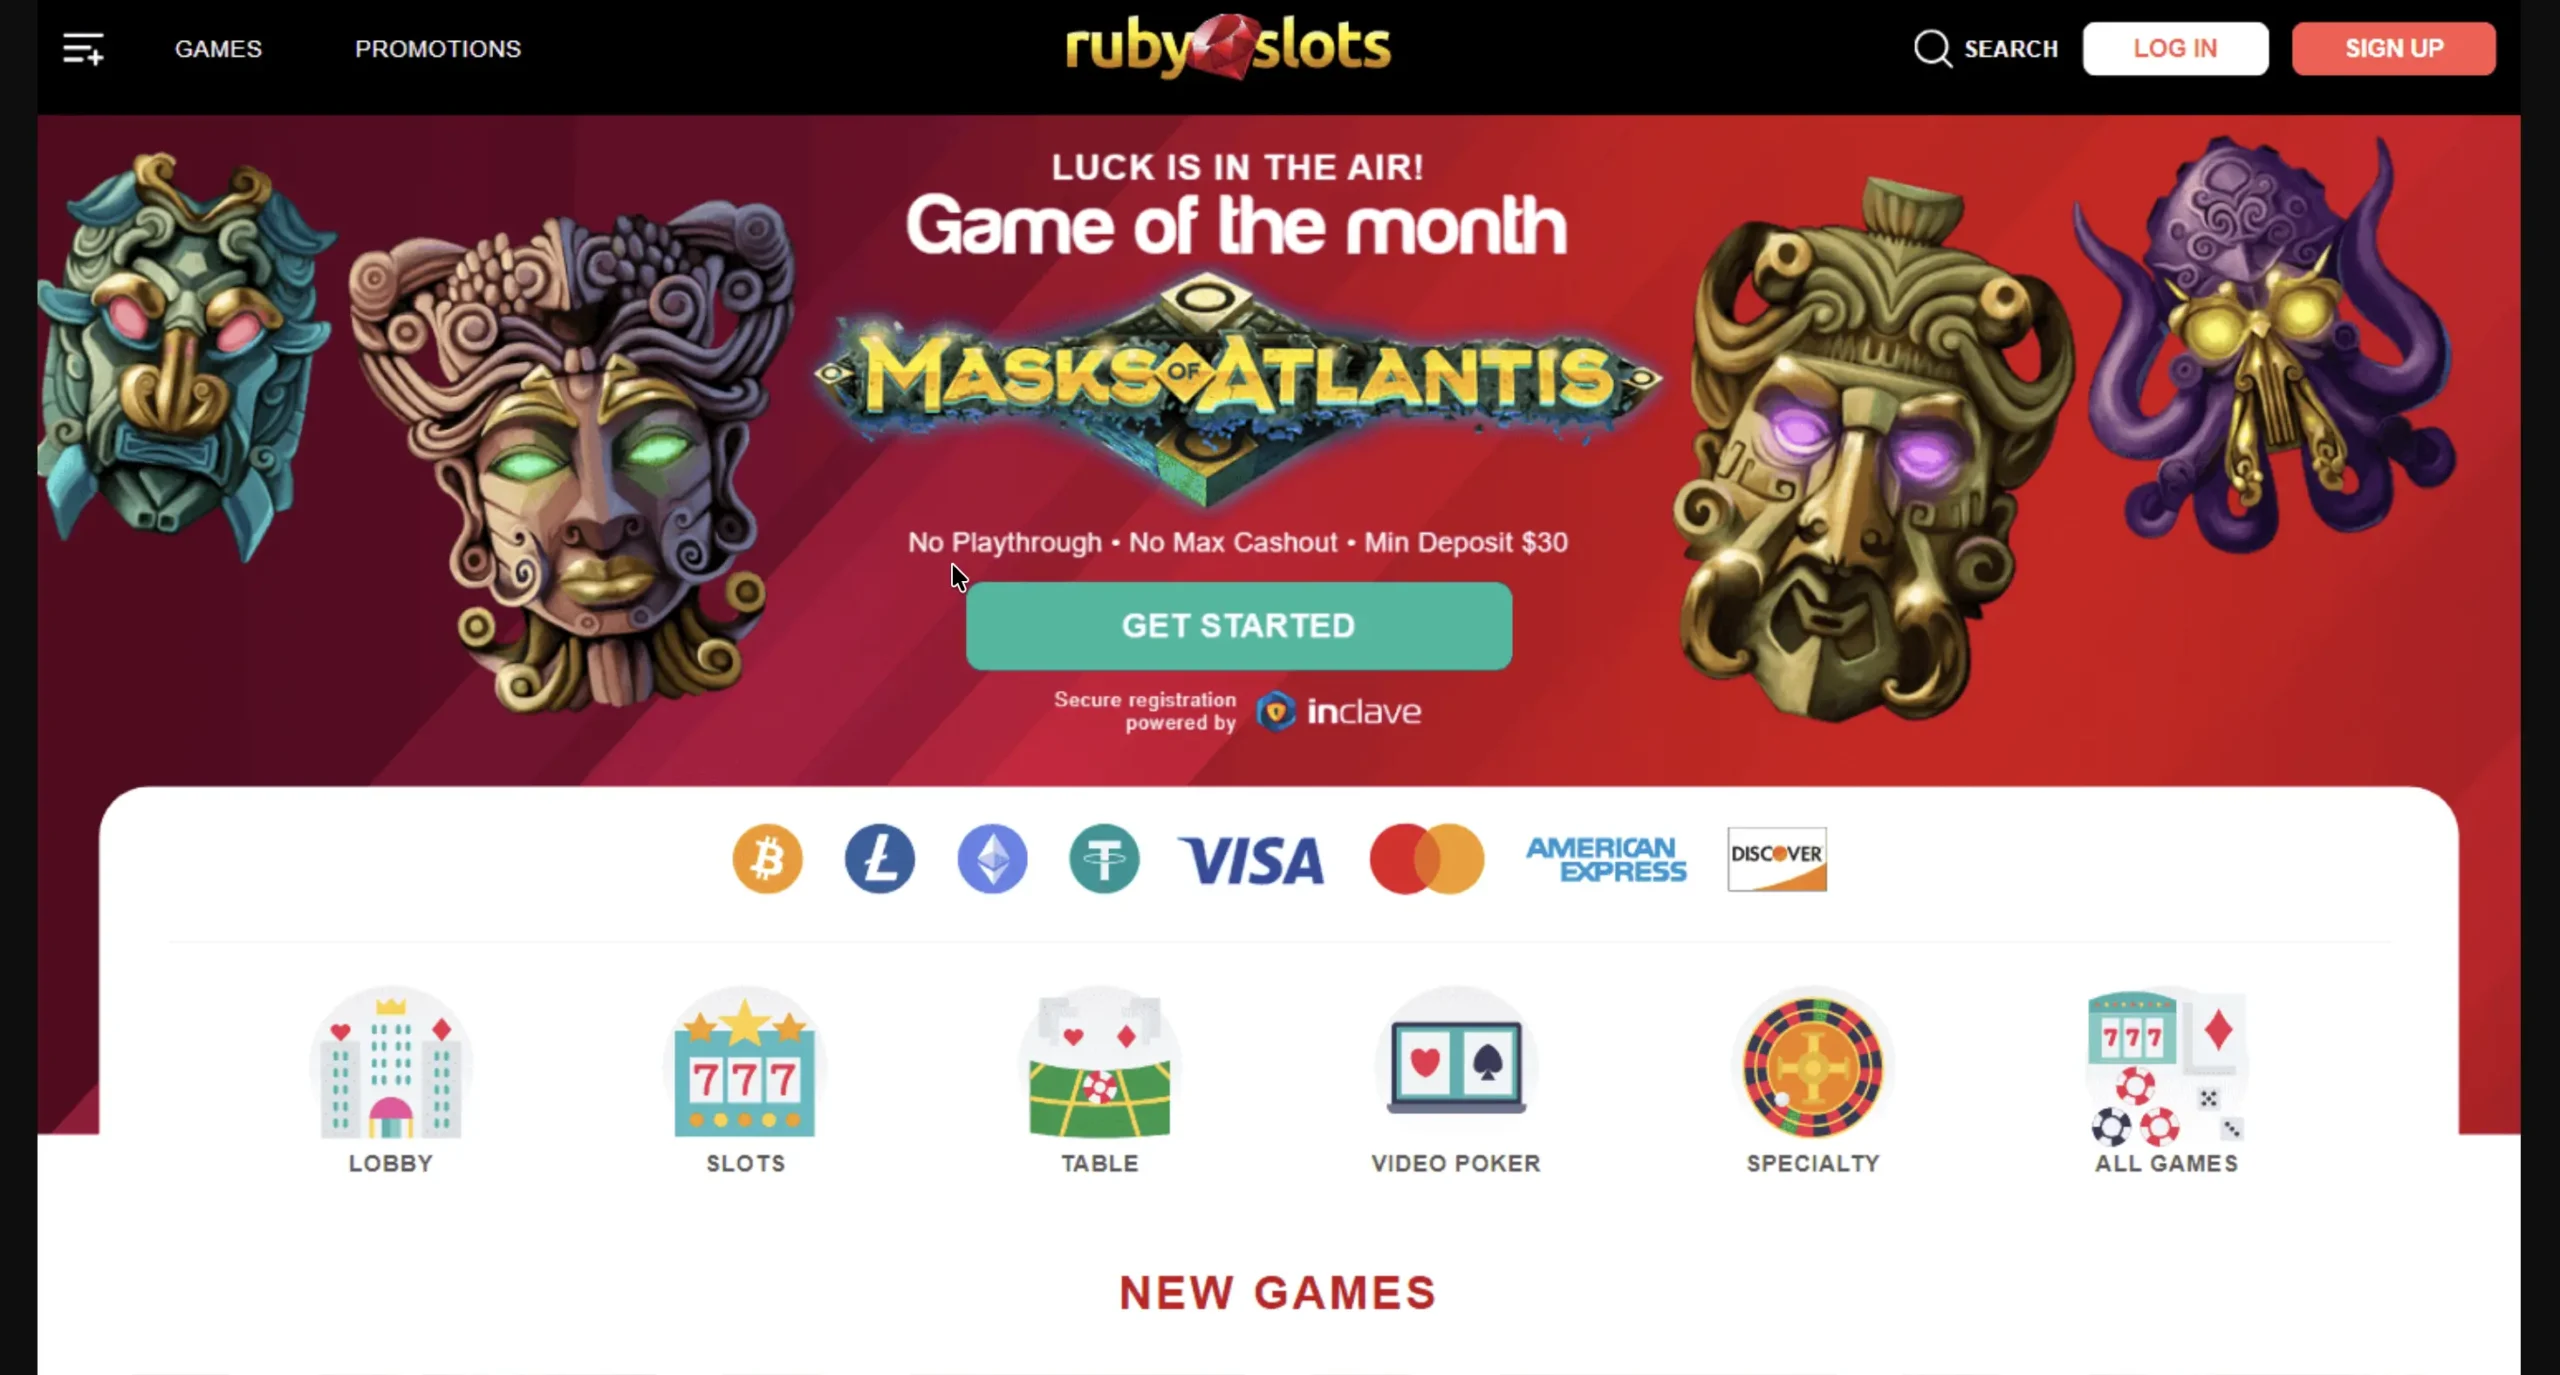Open the Table games category

(1100, 1080)
